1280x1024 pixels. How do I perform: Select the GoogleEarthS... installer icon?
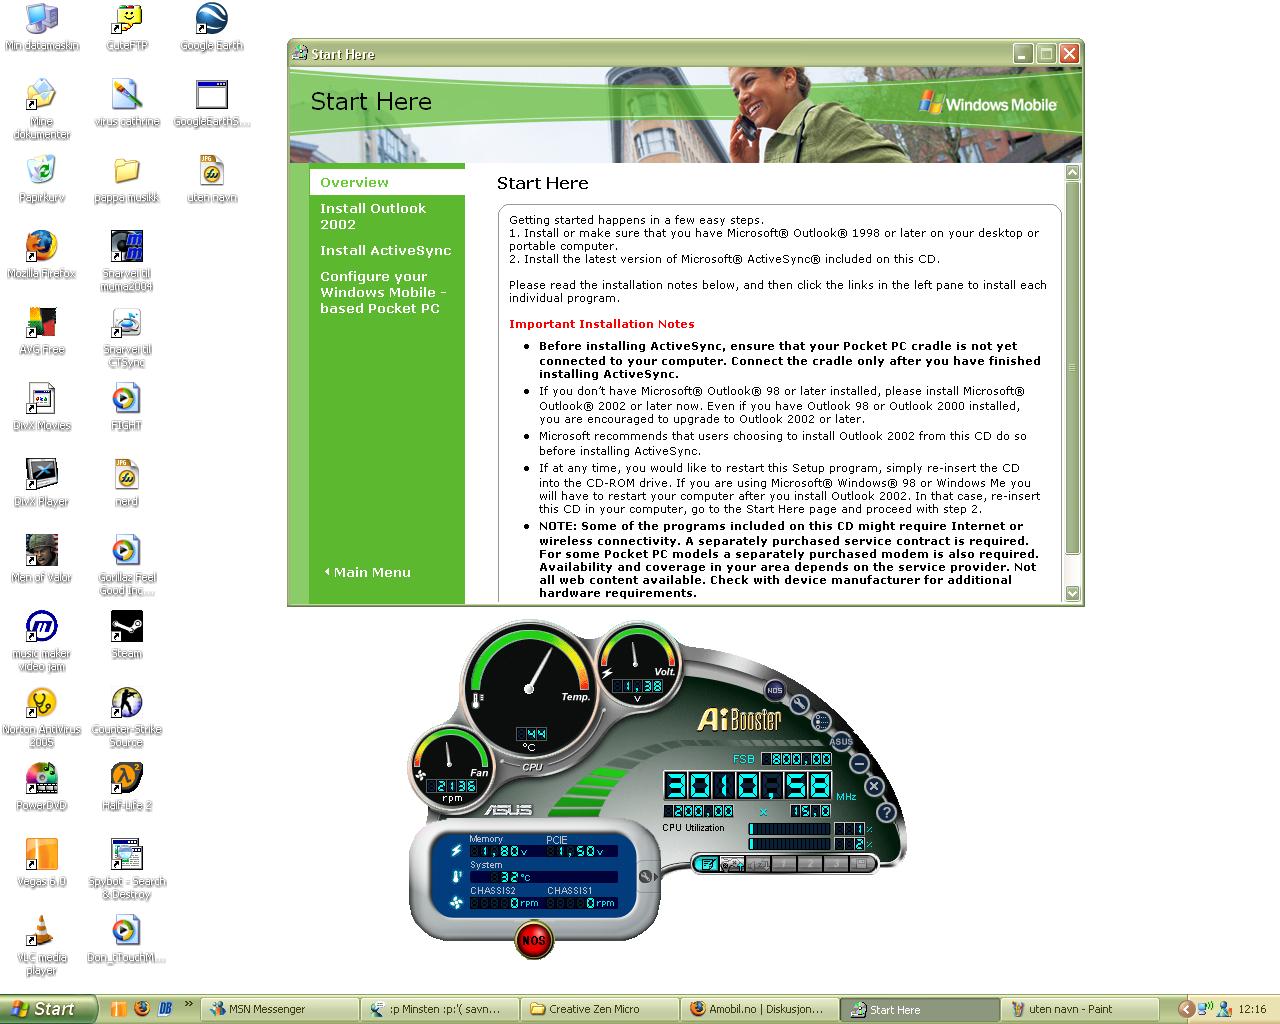(x=211, y=103)
